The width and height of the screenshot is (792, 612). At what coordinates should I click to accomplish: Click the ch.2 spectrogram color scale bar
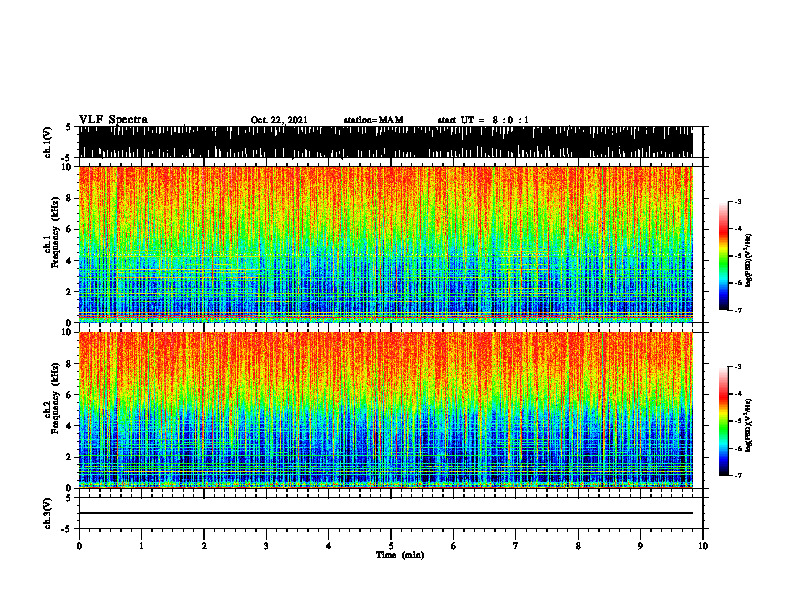point(723,421)
